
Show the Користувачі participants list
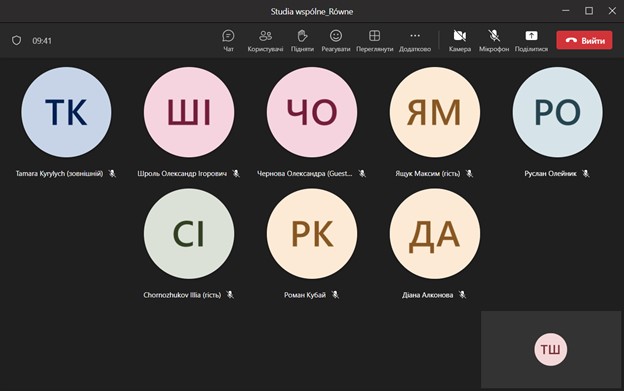pyautogui.click(x=265, y=41)
